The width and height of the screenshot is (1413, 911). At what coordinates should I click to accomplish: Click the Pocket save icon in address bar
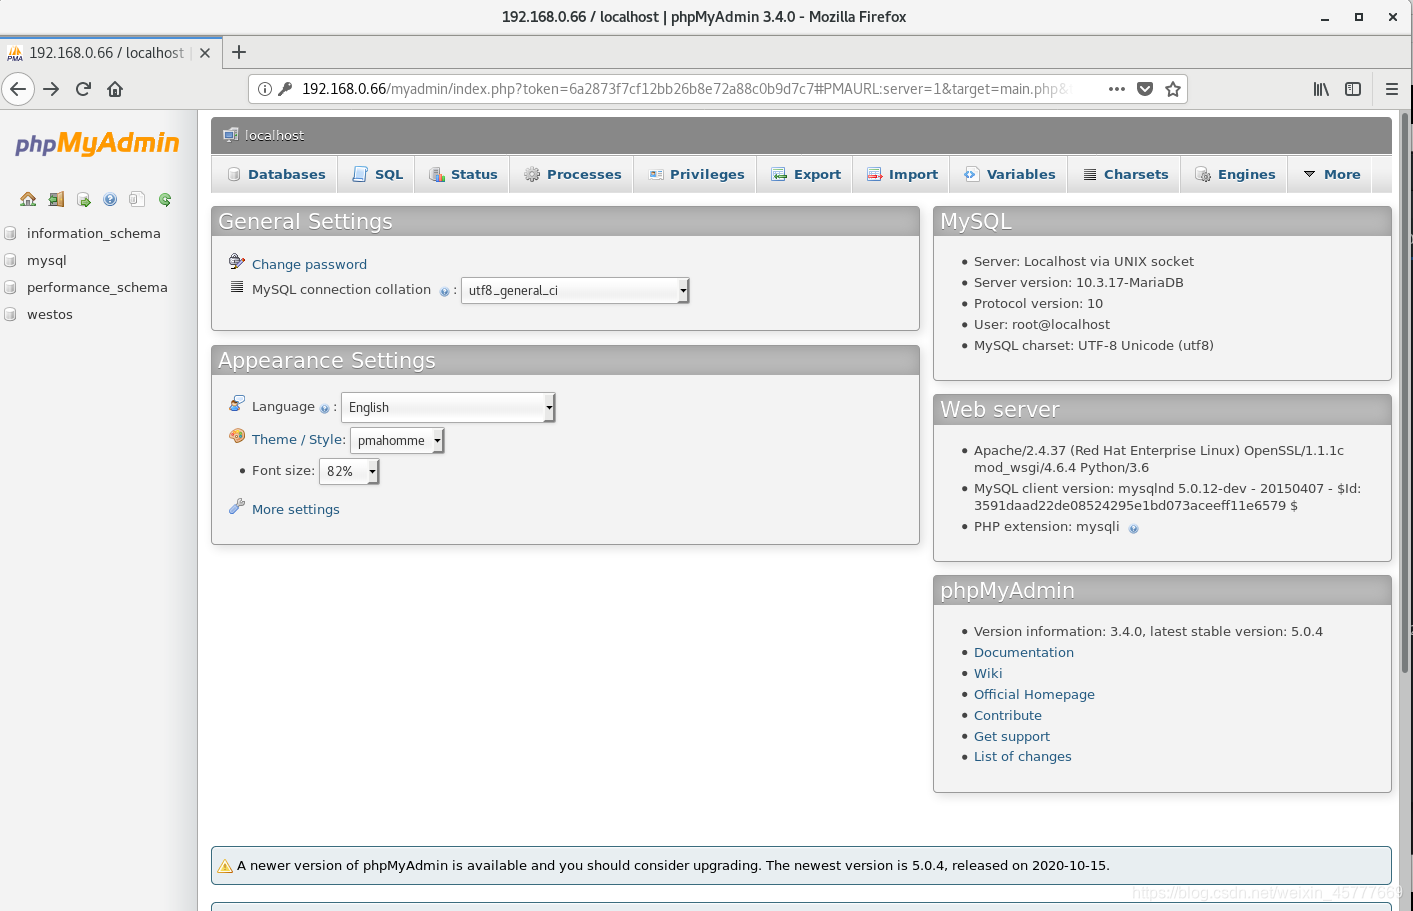[x=1145, y=89]
